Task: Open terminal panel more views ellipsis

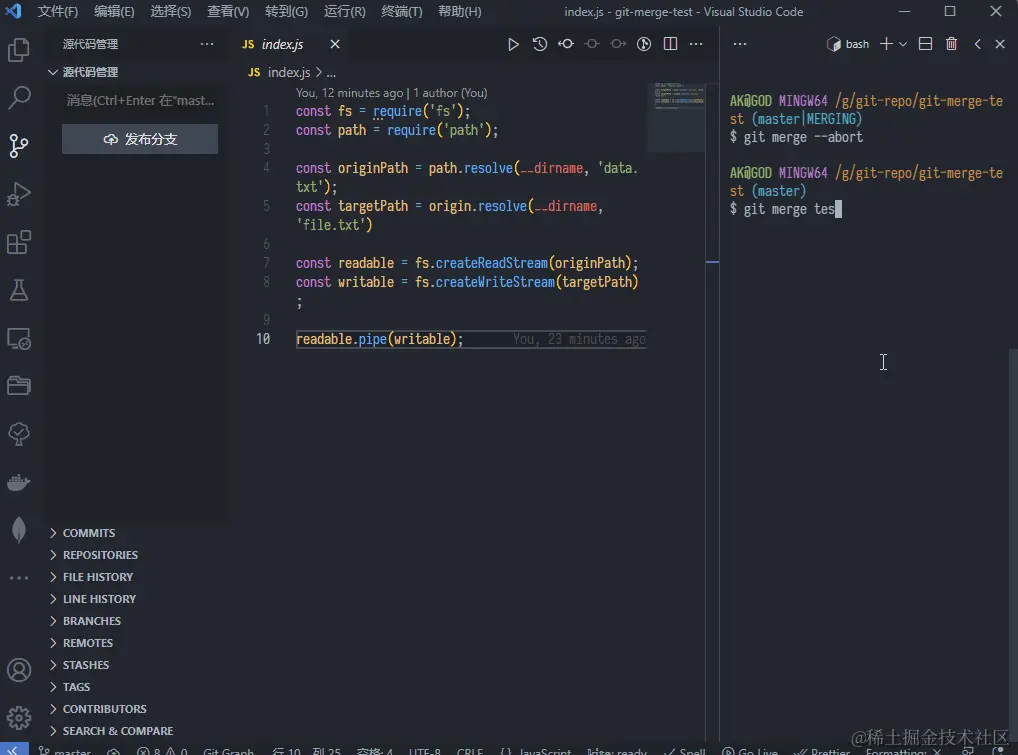Action: click(740, 44)
